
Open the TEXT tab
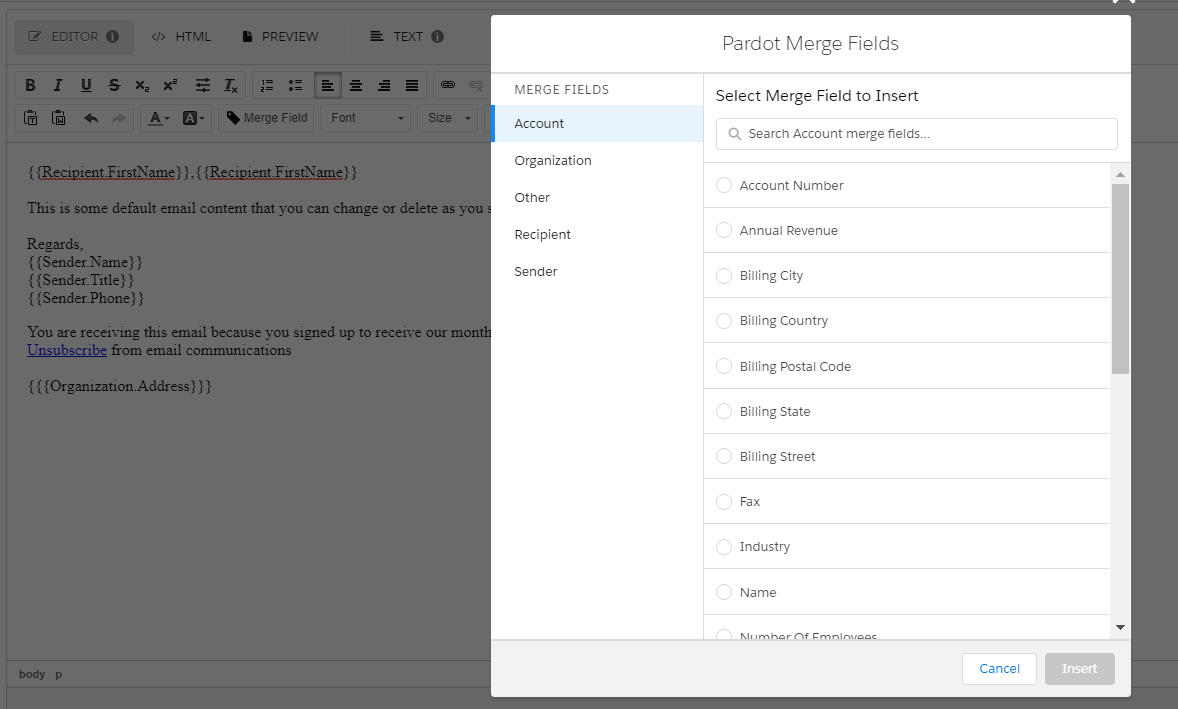[x=406, y=37]
